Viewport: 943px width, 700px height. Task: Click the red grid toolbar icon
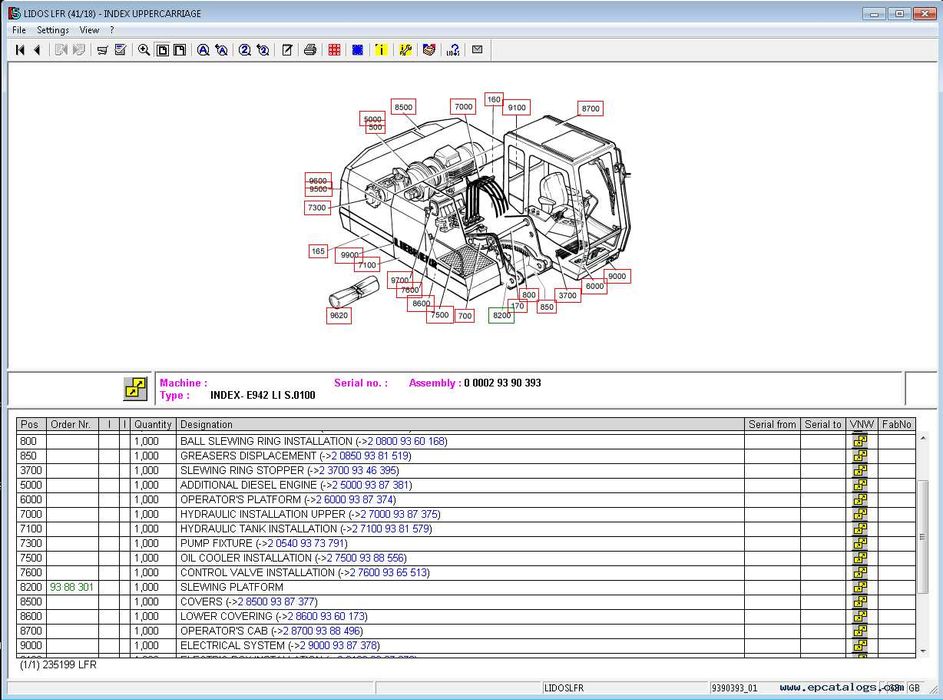tap(334, 50)
